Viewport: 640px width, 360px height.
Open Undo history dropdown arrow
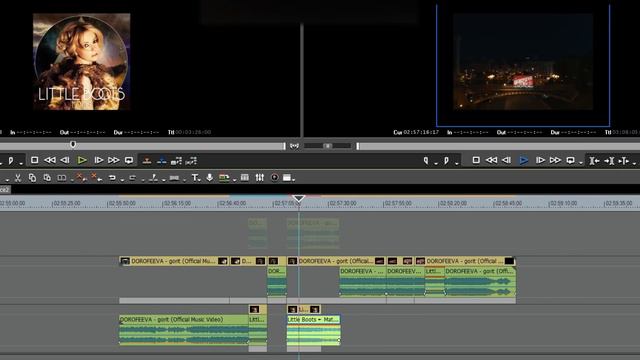point(122,180)
